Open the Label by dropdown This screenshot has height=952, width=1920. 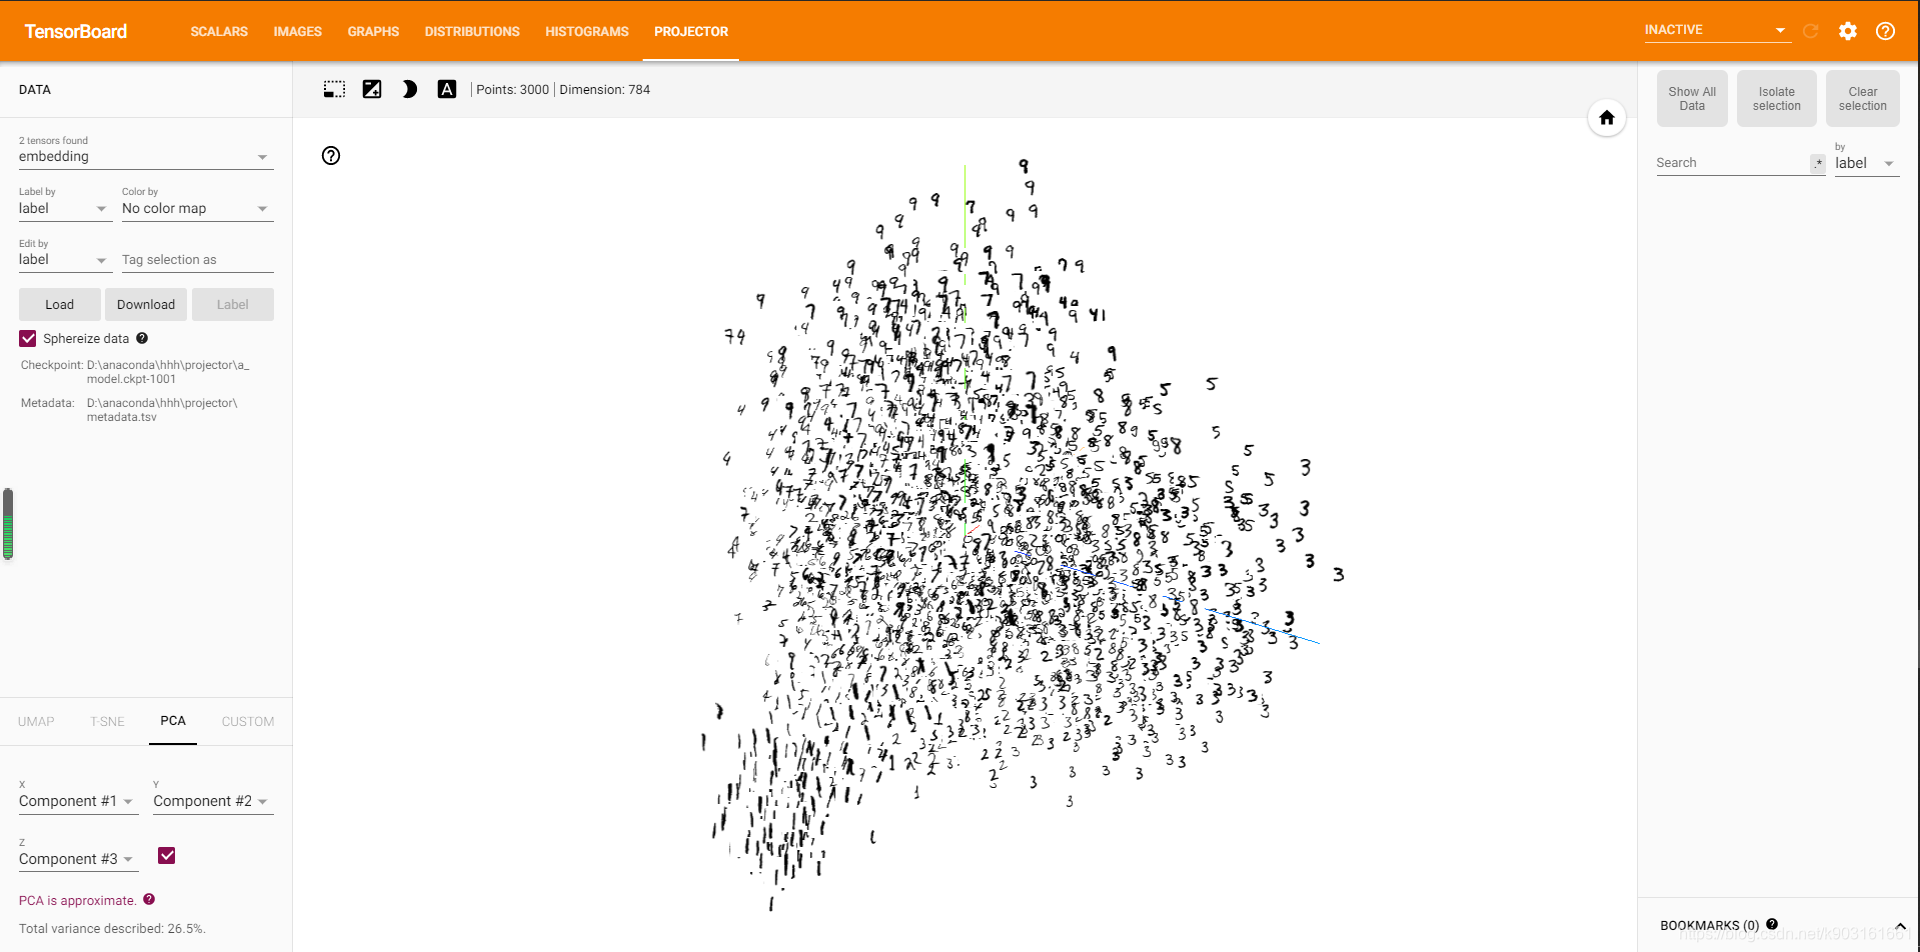pos(63,209)
